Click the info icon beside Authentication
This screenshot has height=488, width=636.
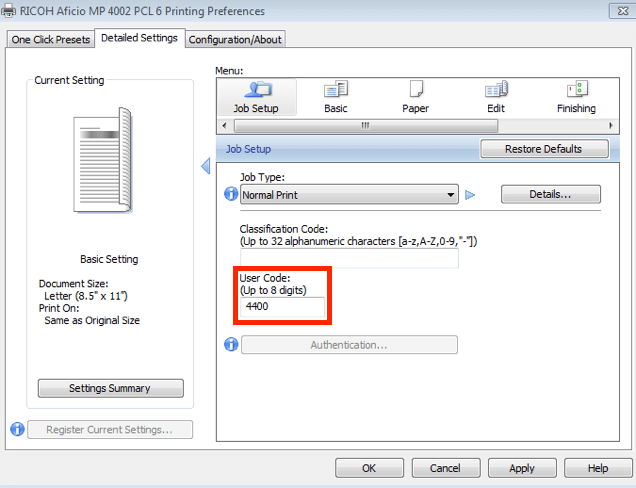pyautogui.click(x=231, y=345)
